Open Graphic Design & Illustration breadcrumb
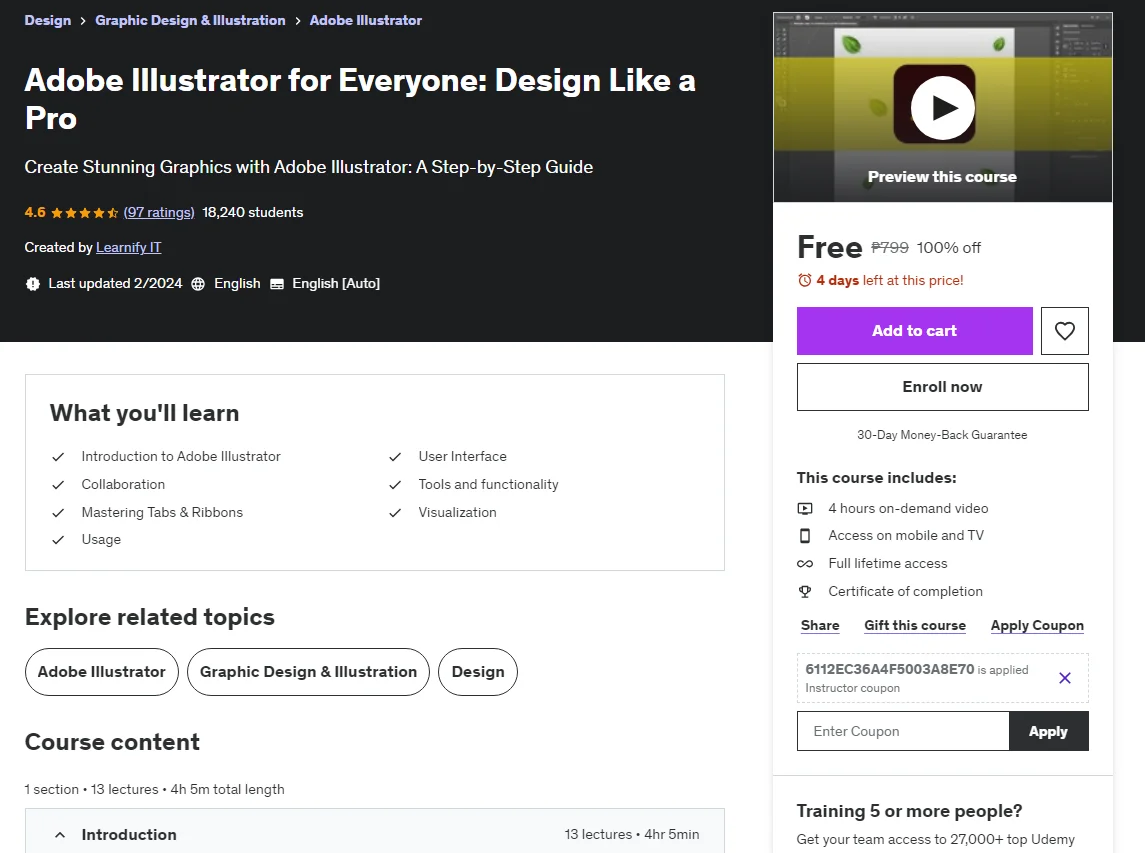The image size is (1145, 853). (190, 20)
